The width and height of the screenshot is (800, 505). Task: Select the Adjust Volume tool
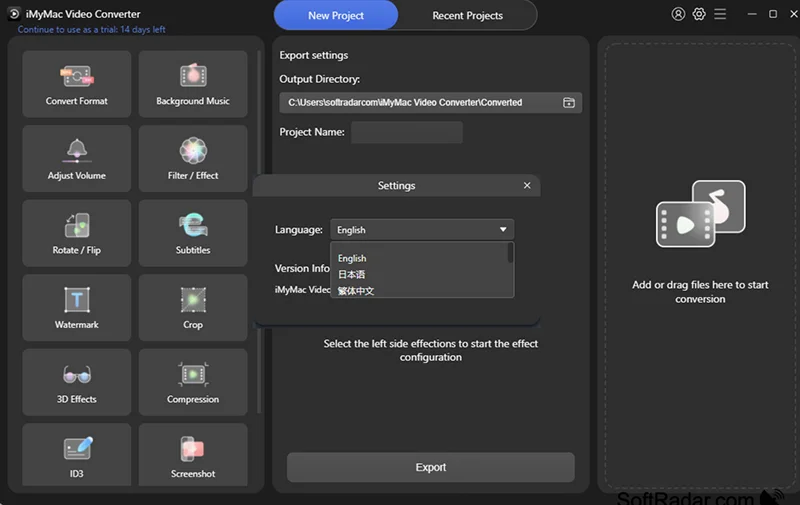(77, 159)
